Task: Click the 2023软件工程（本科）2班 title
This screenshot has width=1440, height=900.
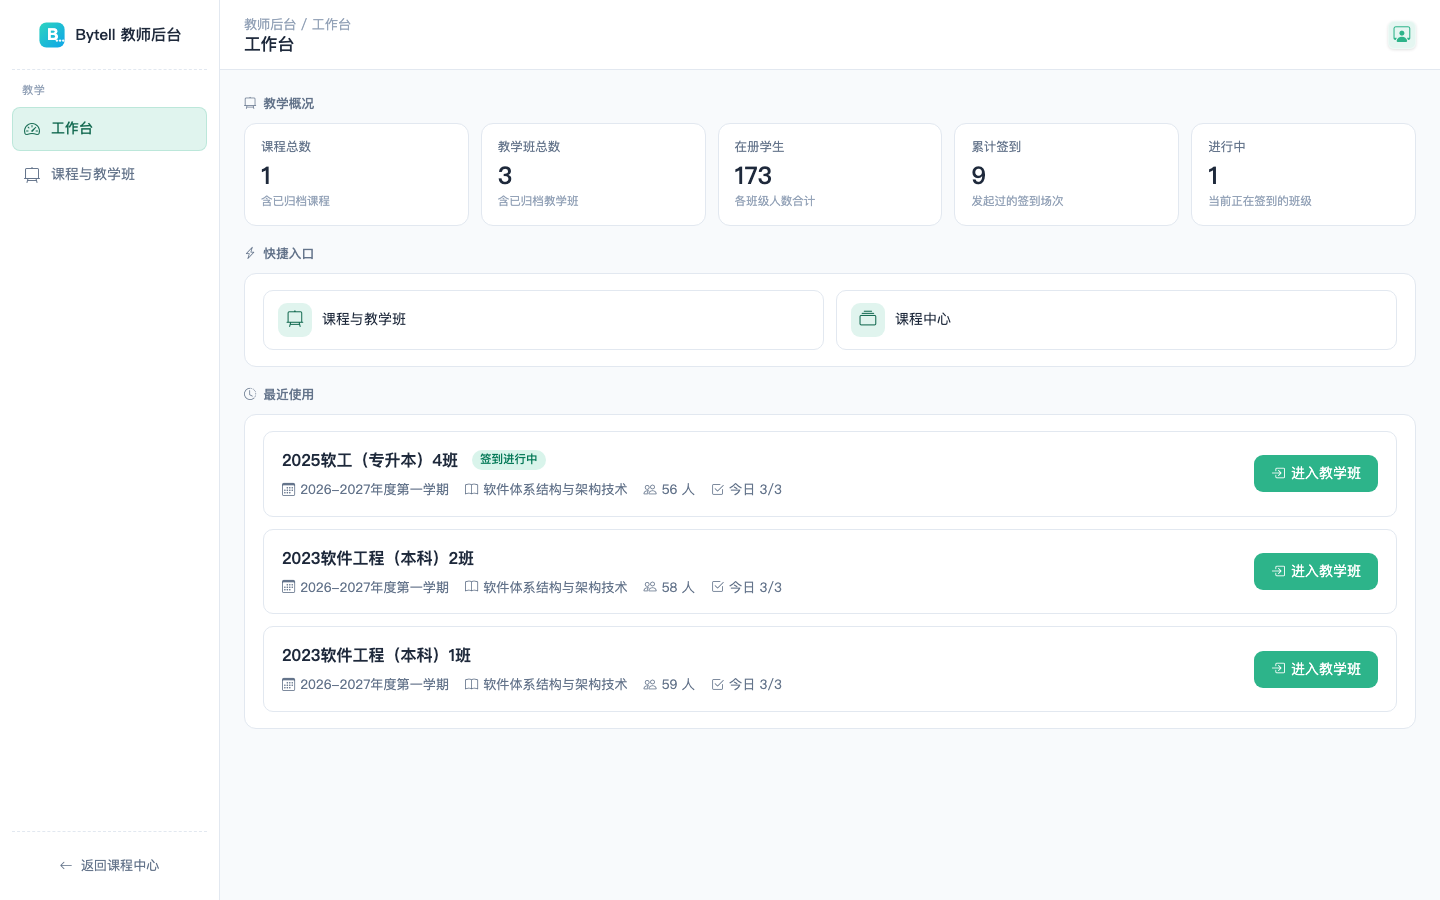Action: 378,558
